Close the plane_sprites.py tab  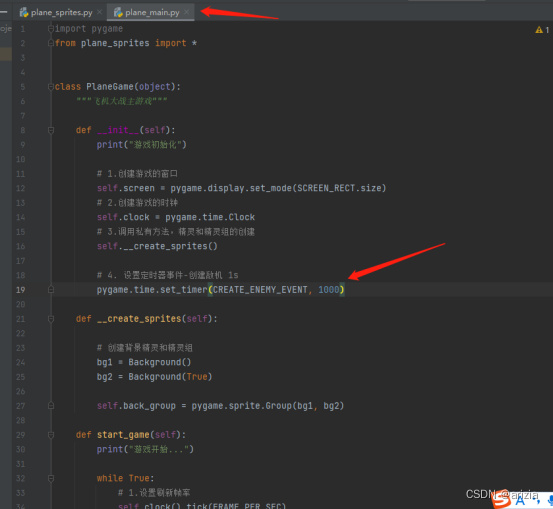coord(99,12)
